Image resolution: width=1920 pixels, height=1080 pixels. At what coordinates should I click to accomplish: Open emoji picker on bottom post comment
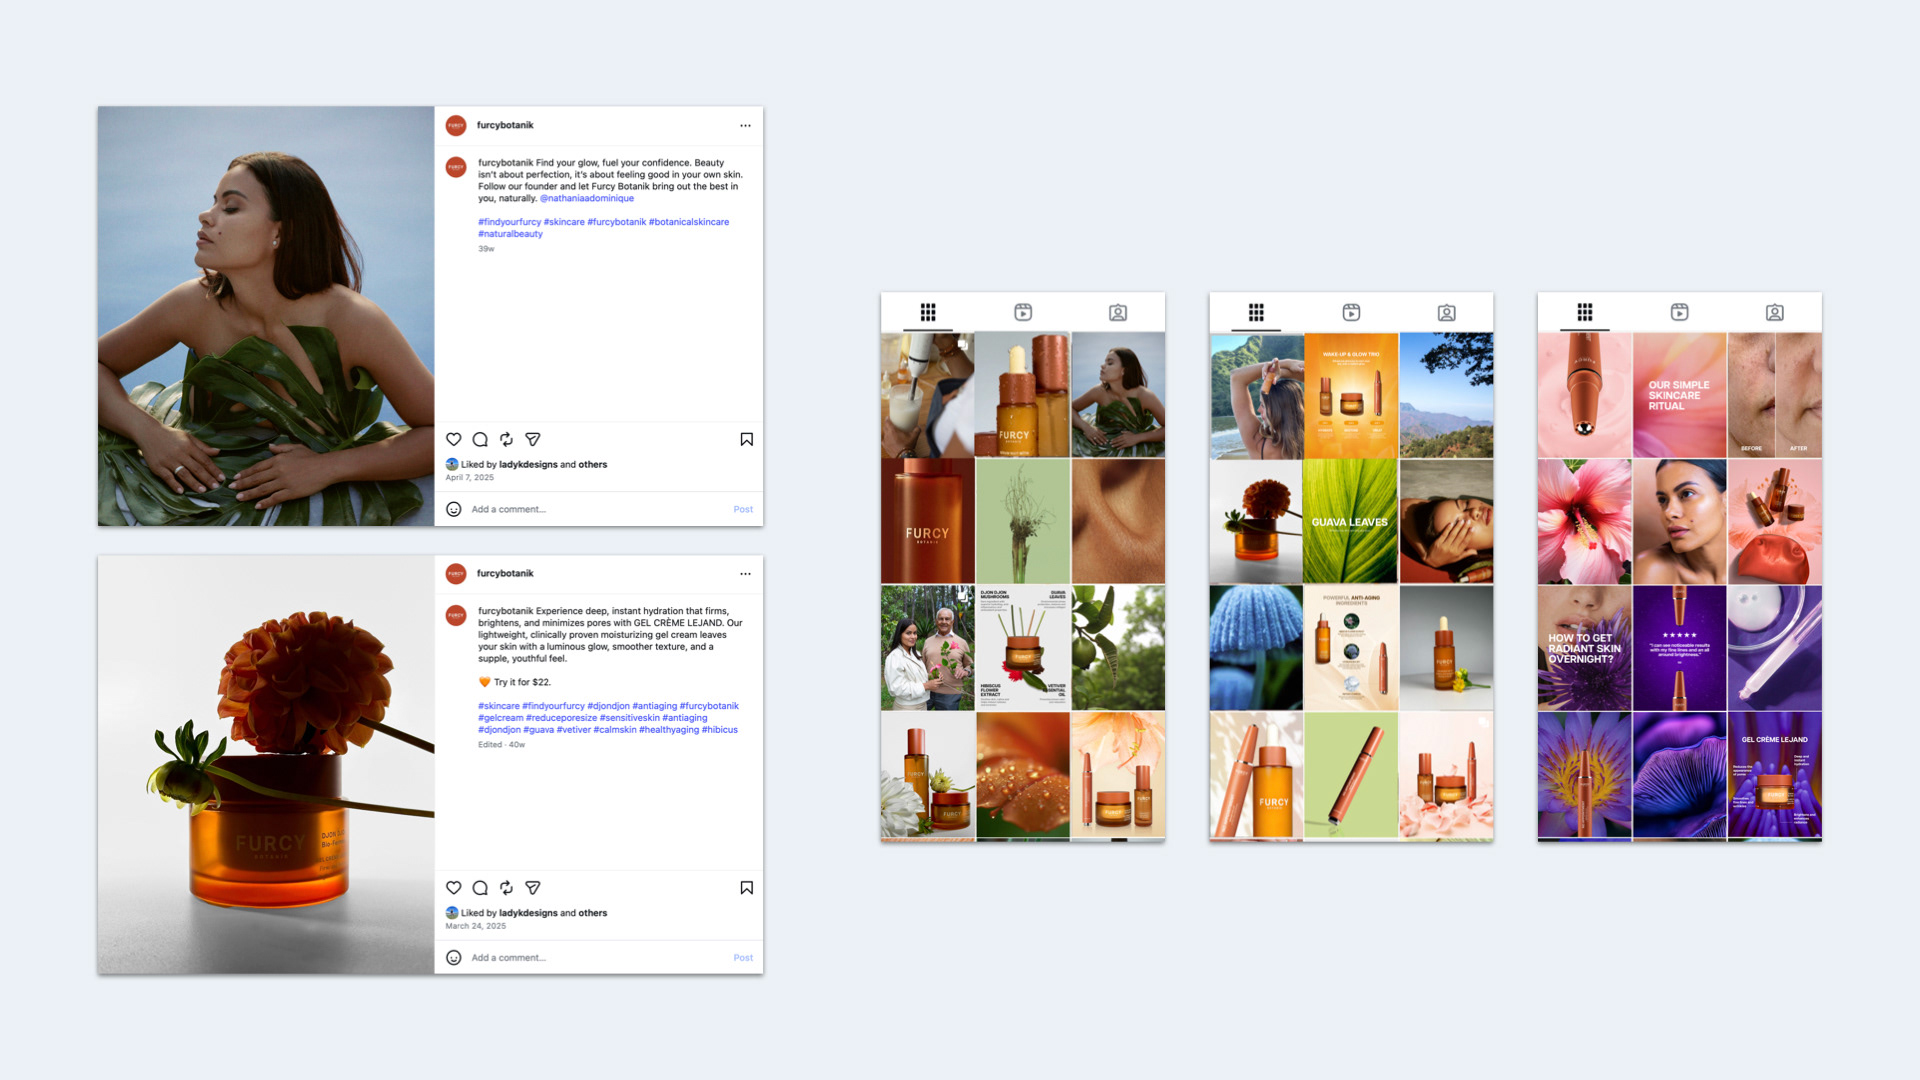[453, 957]
